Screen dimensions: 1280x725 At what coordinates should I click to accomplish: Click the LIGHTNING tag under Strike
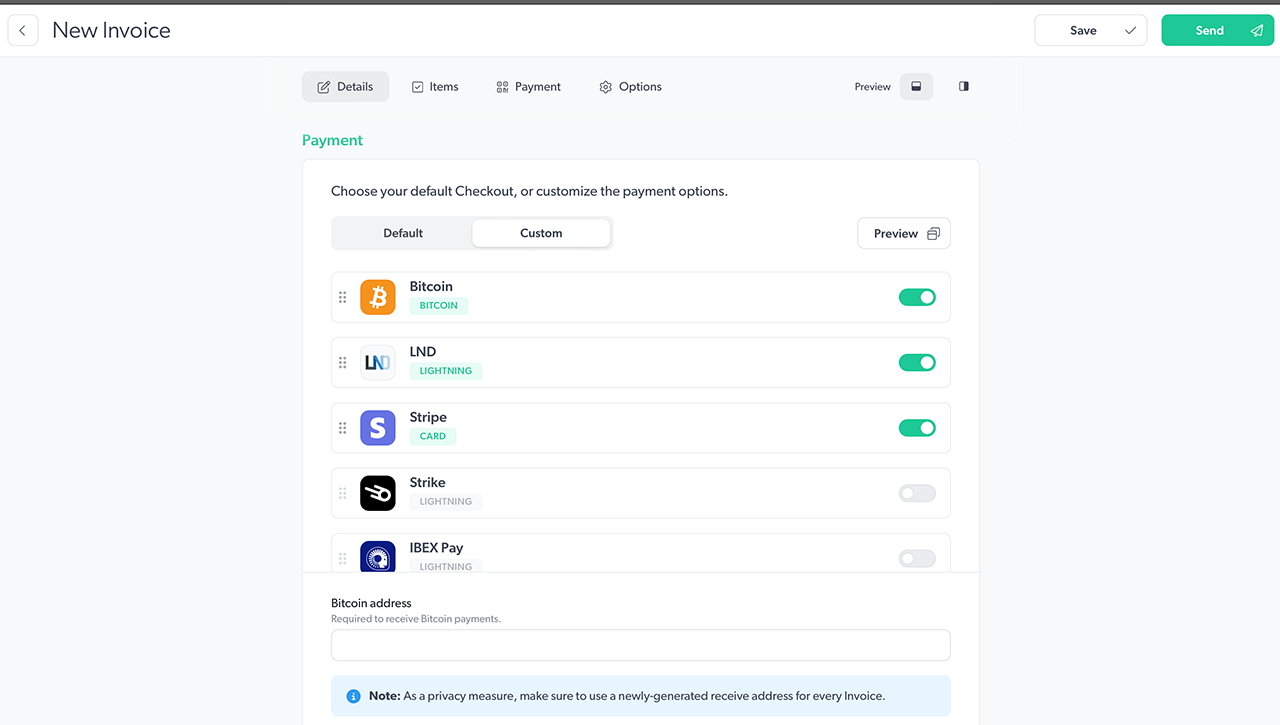click(x=446, y=501)
